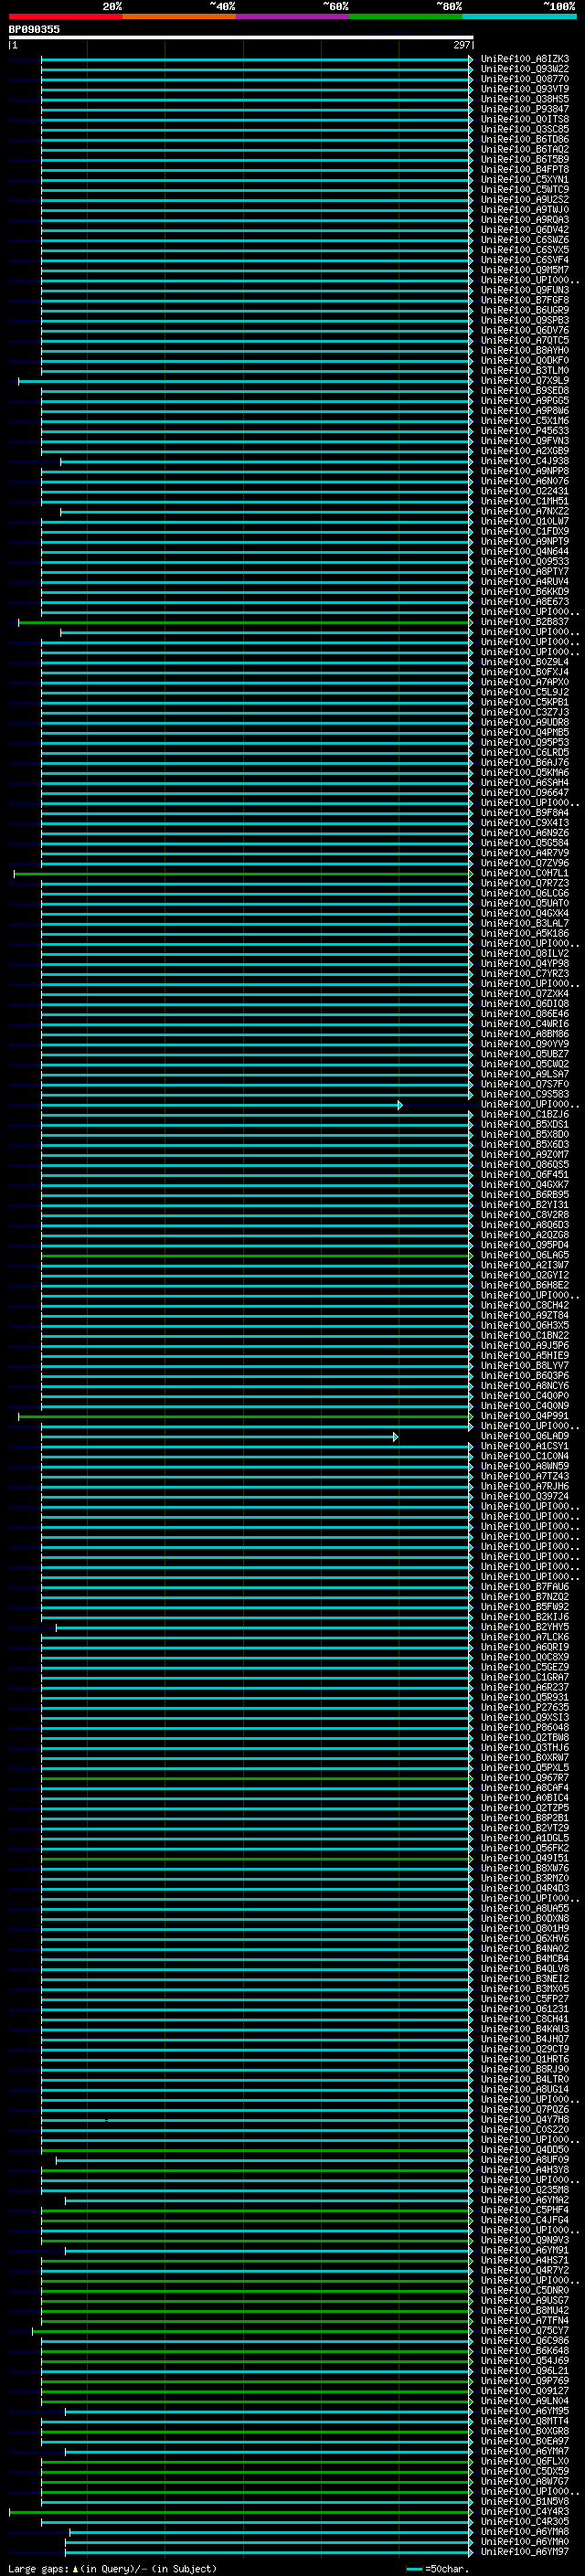This screenshot has height=2576, width=585.
Task: Select hit UniRef100_C5XYN1
Action: (525, 180)
